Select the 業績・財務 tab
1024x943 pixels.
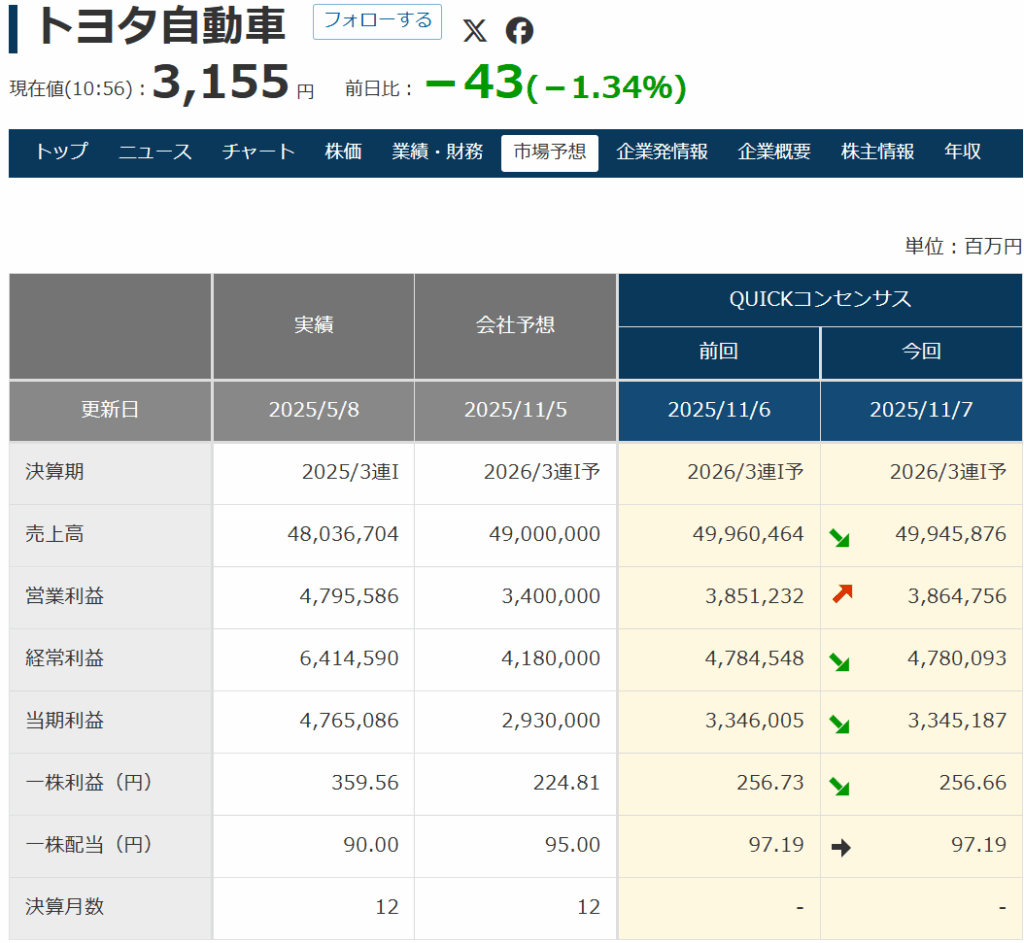[437, 152]
